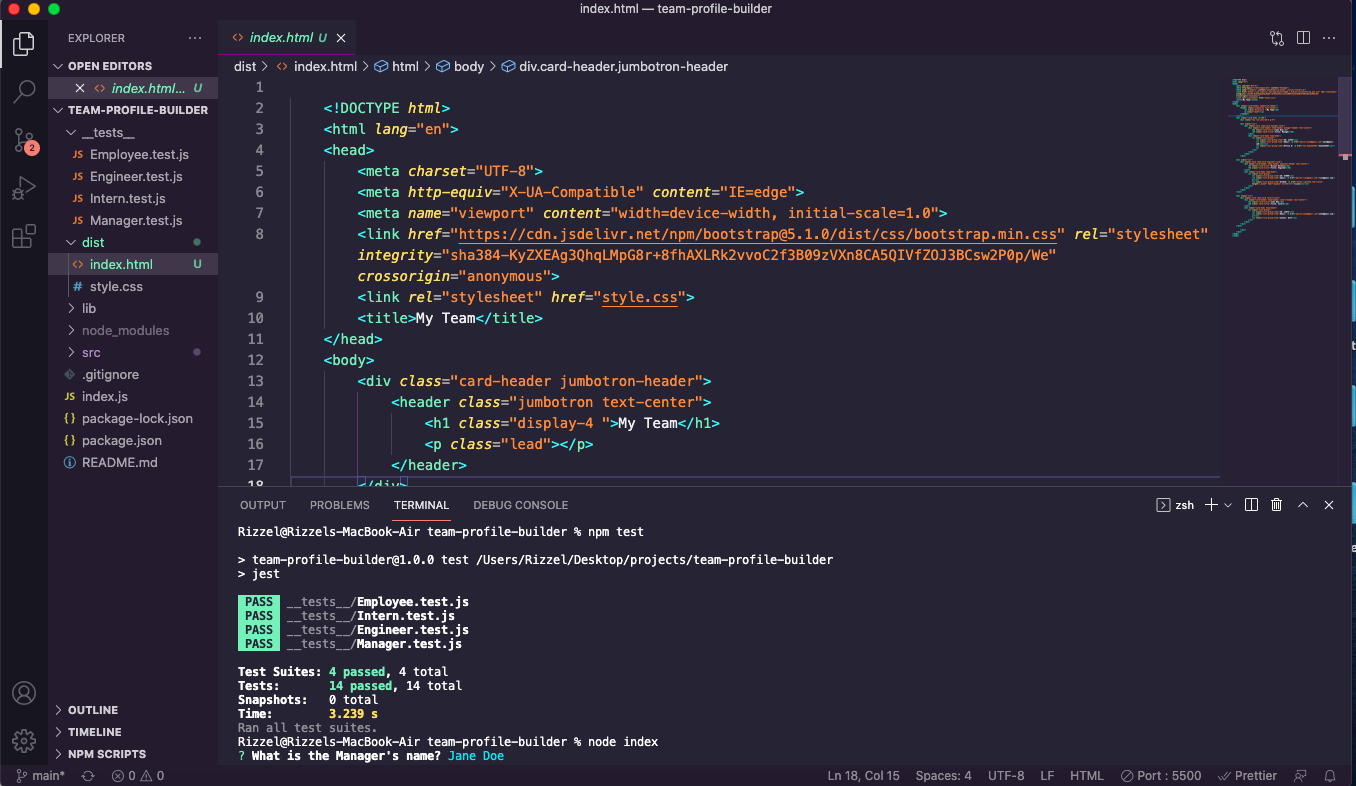The width and height of the screenshot is (1356, 786).
Task: Open the Search view in the activity bar
Action: coord(23,90)
